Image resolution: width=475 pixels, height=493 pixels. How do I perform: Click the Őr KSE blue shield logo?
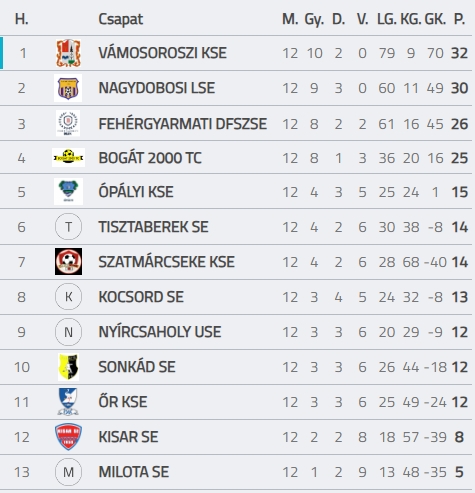(68, 401)
